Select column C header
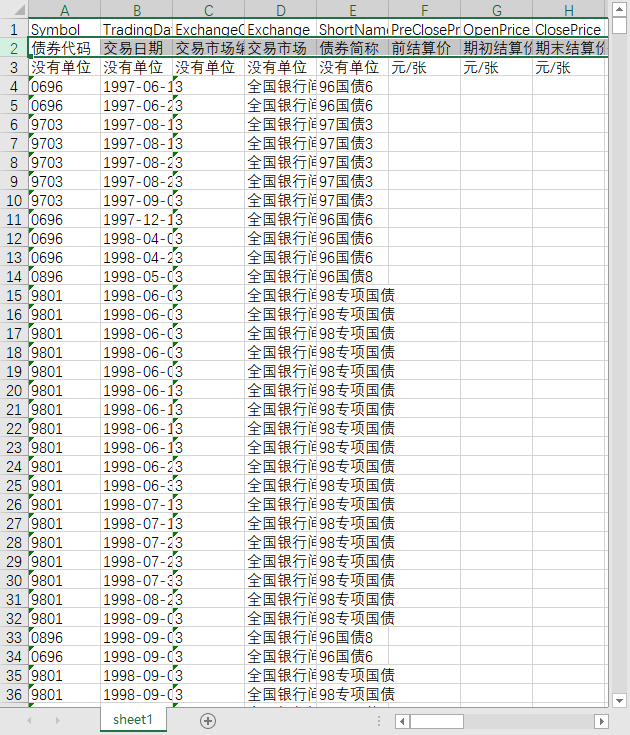 point(209,10)
